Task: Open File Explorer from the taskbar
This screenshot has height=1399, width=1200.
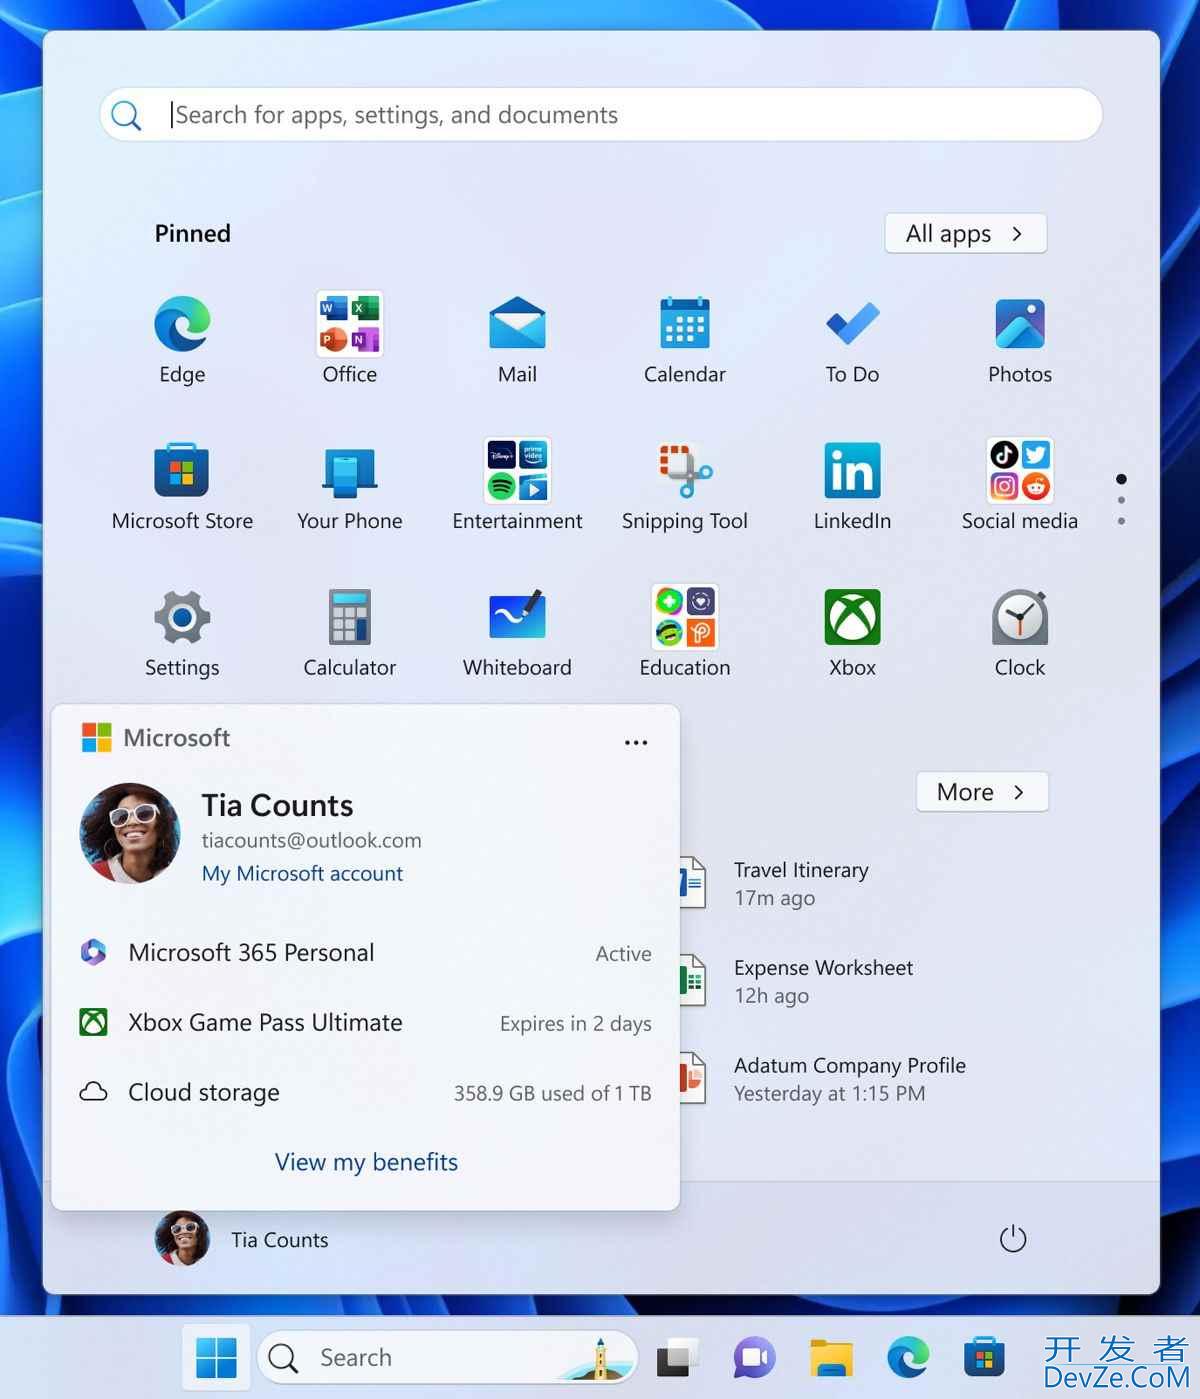Action: [831, 1358]
